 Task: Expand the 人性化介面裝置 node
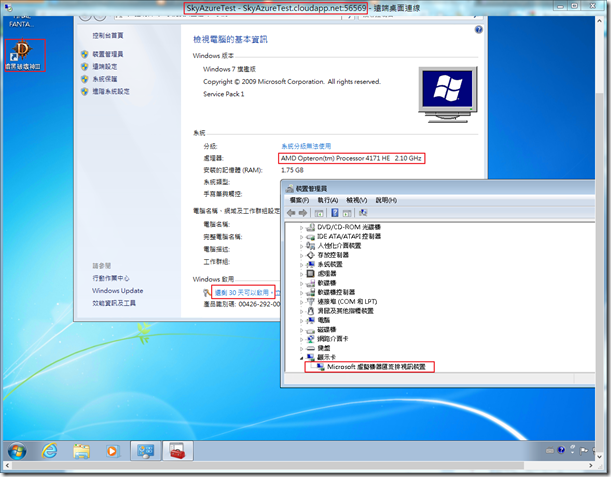click(301, 246)
